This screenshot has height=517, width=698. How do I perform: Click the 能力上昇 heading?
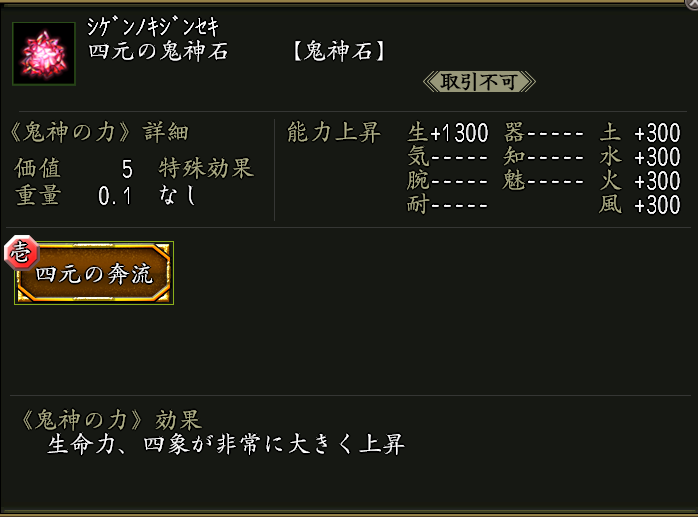click(x=333, y=132)
